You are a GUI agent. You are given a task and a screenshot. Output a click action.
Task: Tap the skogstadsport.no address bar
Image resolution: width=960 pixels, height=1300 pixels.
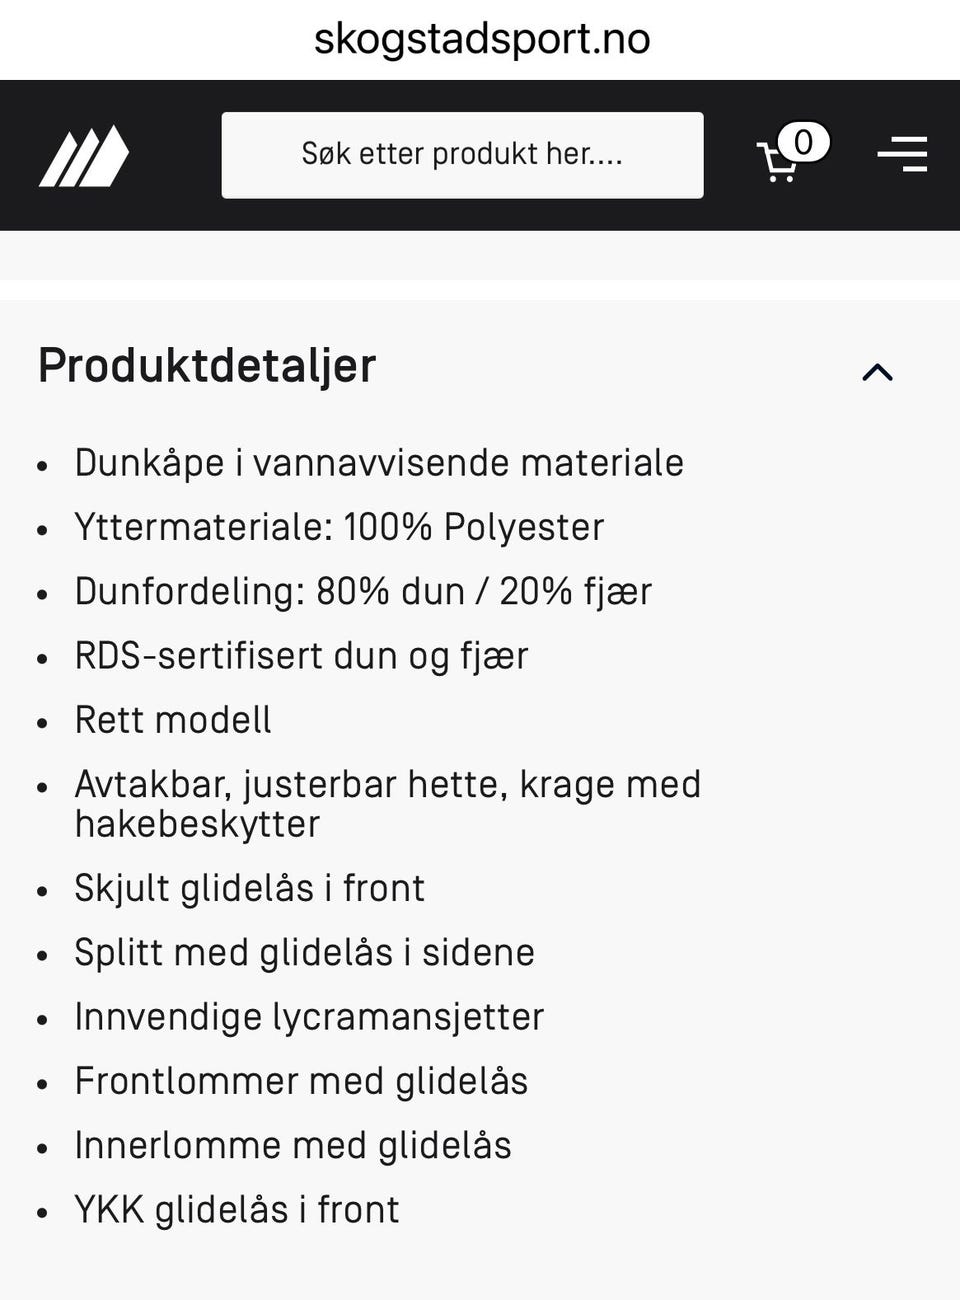point(481,39)
